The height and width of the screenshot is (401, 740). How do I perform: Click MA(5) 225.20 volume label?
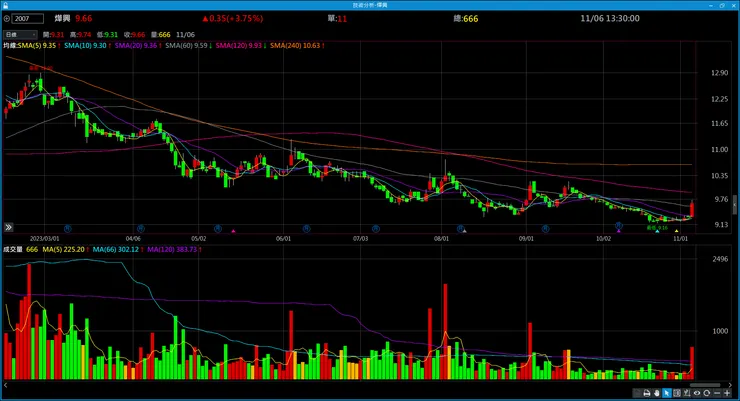pyautogui.click(x=63, y=249)
